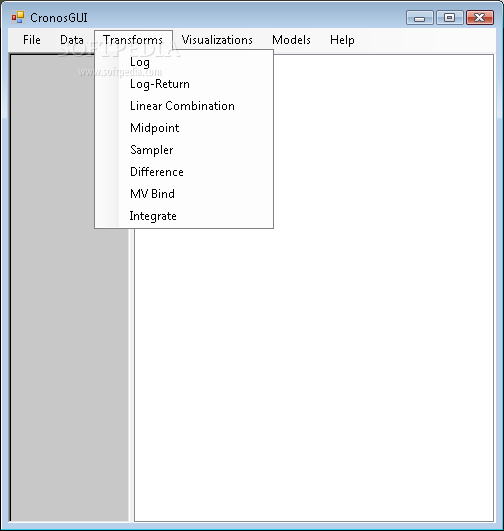
Task: Close the CronosGUI window
Action: [x=480, y=18]
